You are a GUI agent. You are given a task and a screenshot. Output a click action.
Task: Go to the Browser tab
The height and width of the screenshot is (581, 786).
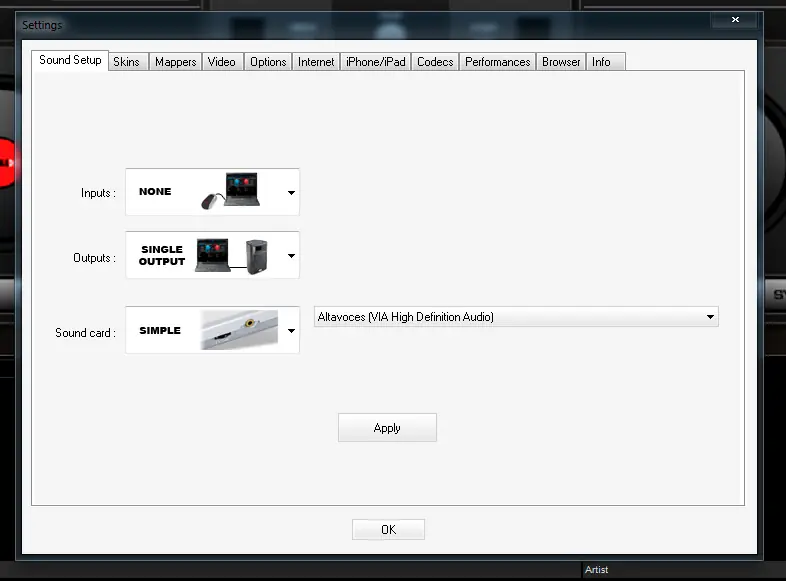561,62
